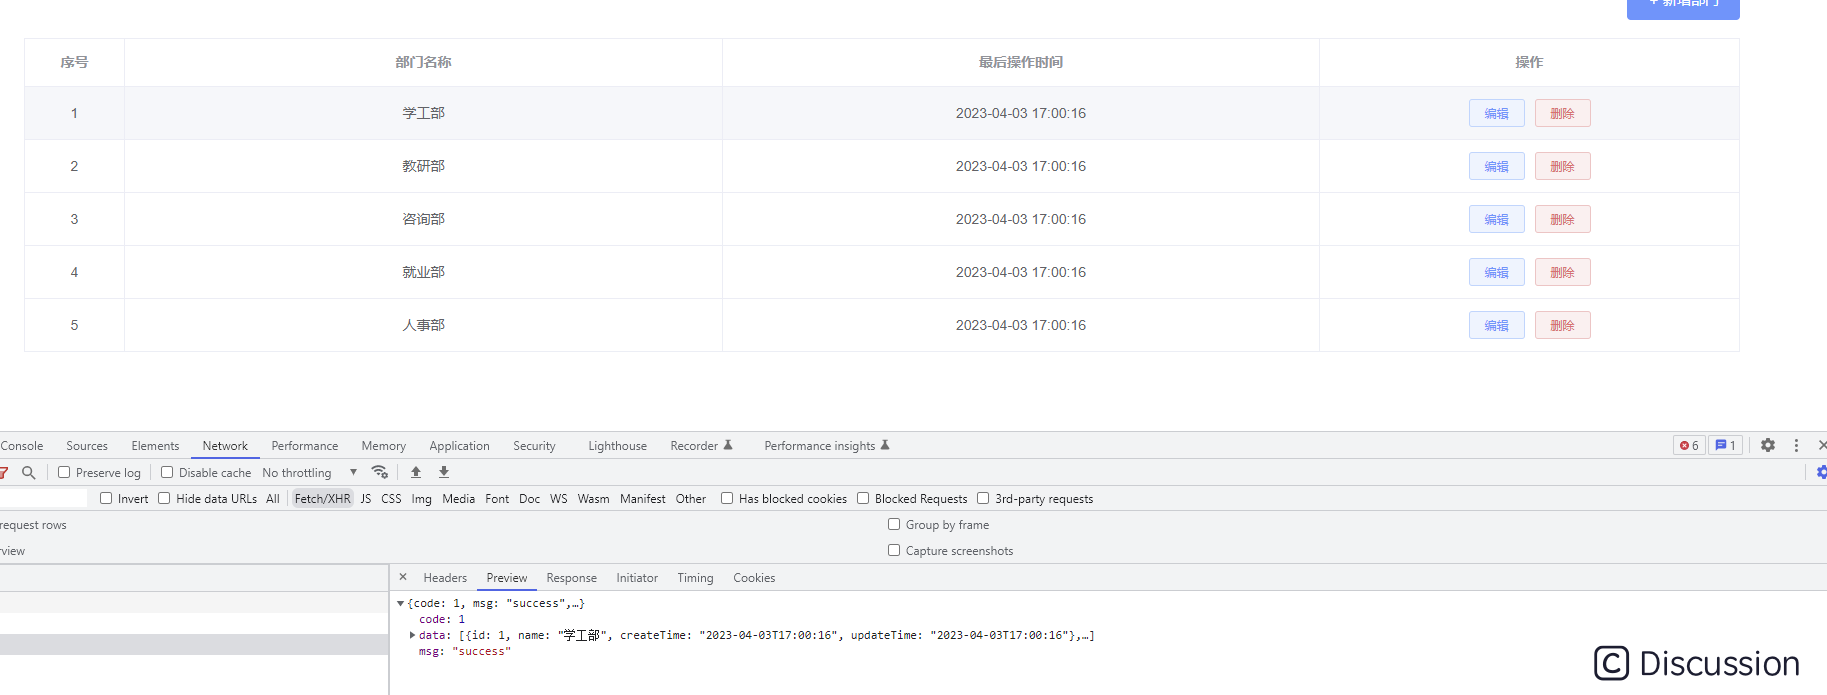Screen dimensions: 1827x695
Task: Open the No throttling dropdown
Action: pyautogui.click(x=309, y=473)
